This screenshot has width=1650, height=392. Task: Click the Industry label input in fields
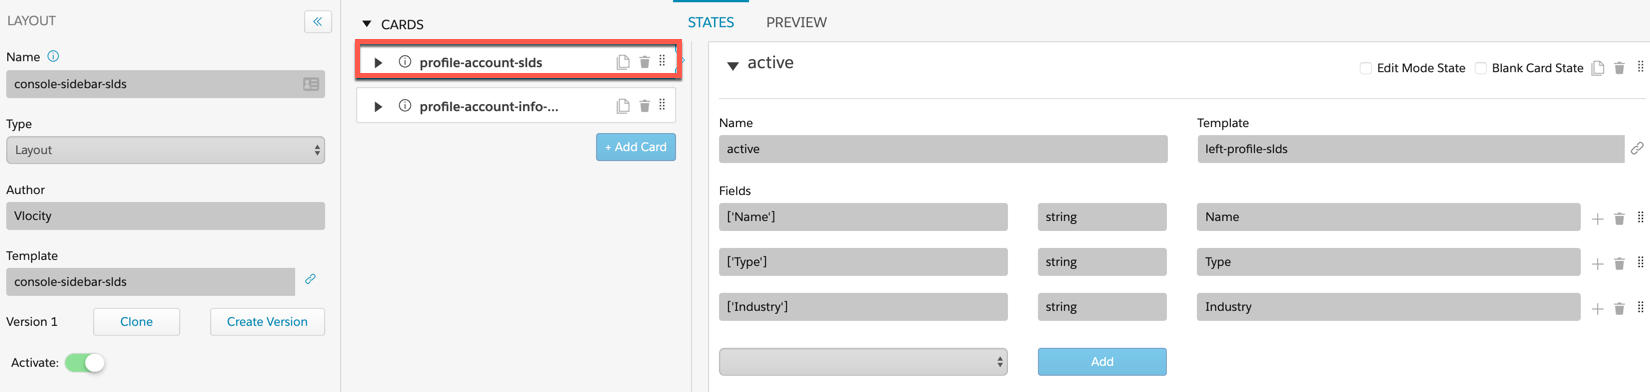pyautogui.click(x=1388, y=307)
